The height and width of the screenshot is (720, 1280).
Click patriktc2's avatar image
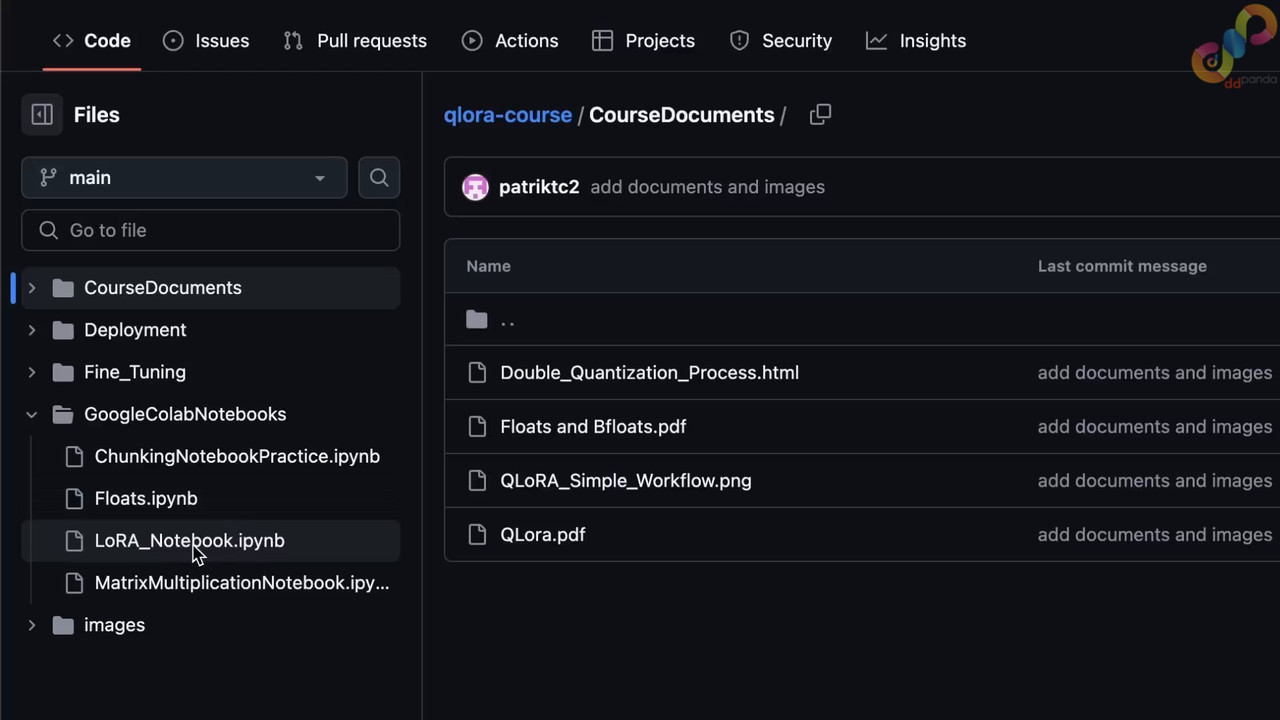tap(475, 187)
